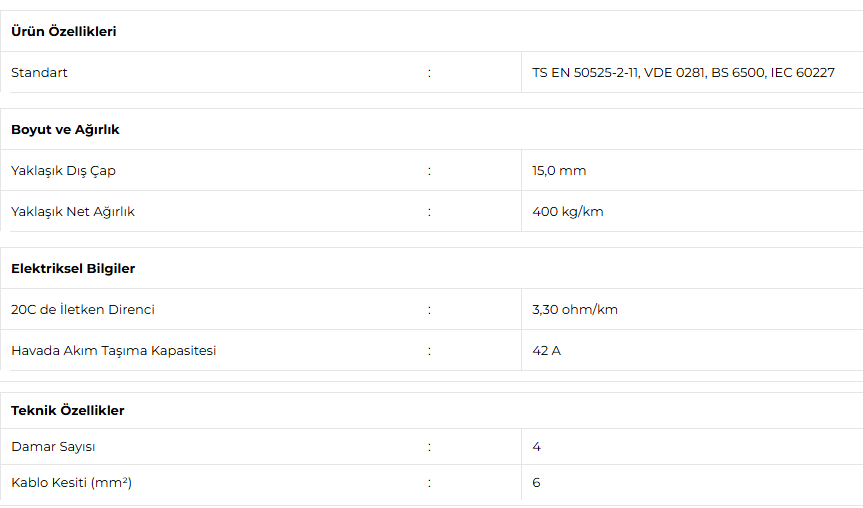Click the 400 kg/km weight value
The height and width of the screenshot is (508, 863).
(567, 212)
